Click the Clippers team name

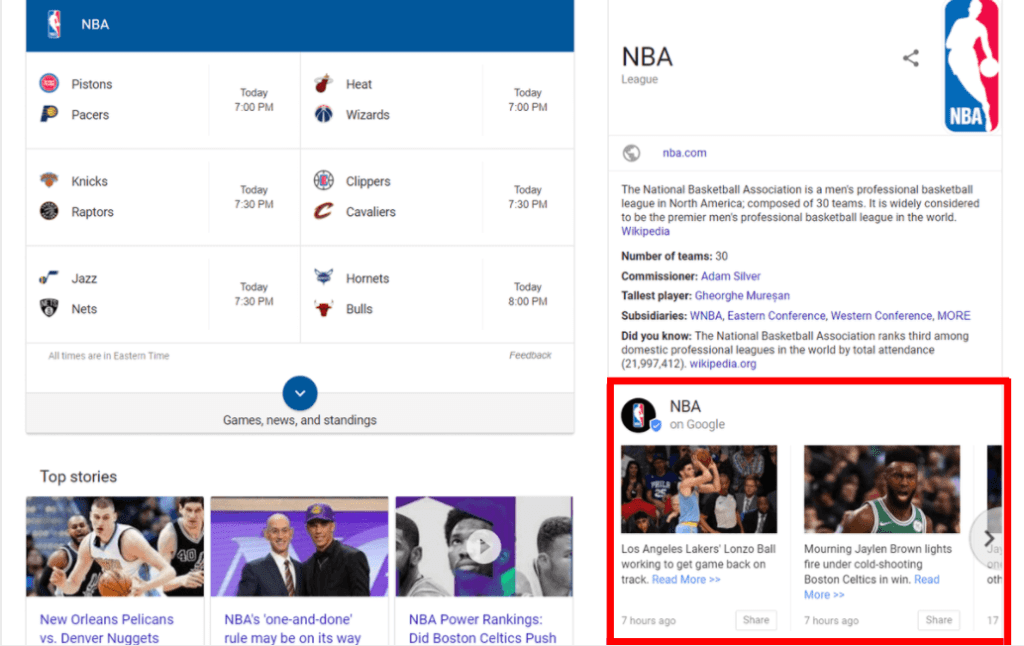[368, 181]
